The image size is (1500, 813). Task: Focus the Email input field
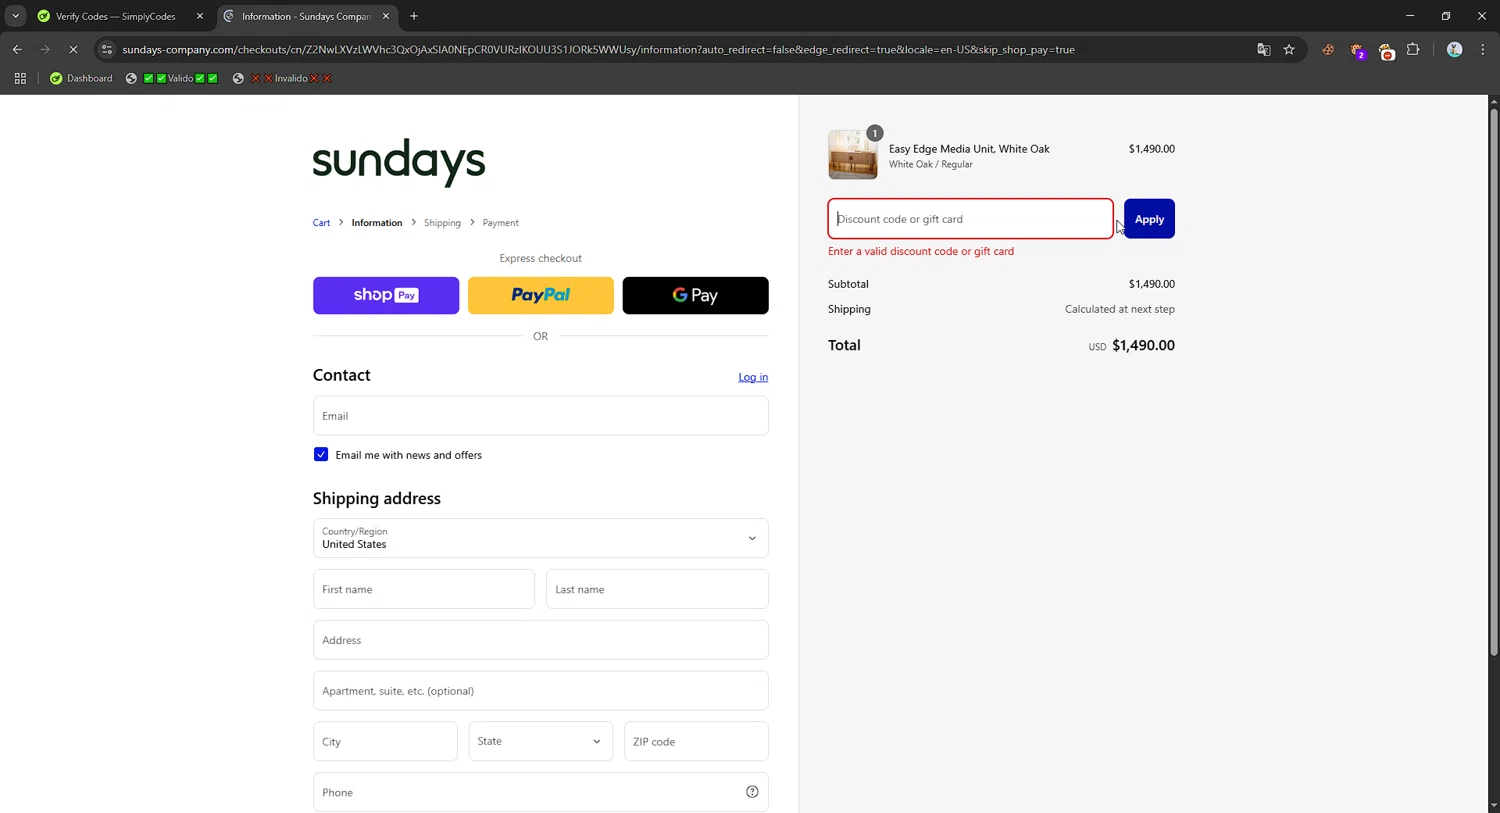541,416
